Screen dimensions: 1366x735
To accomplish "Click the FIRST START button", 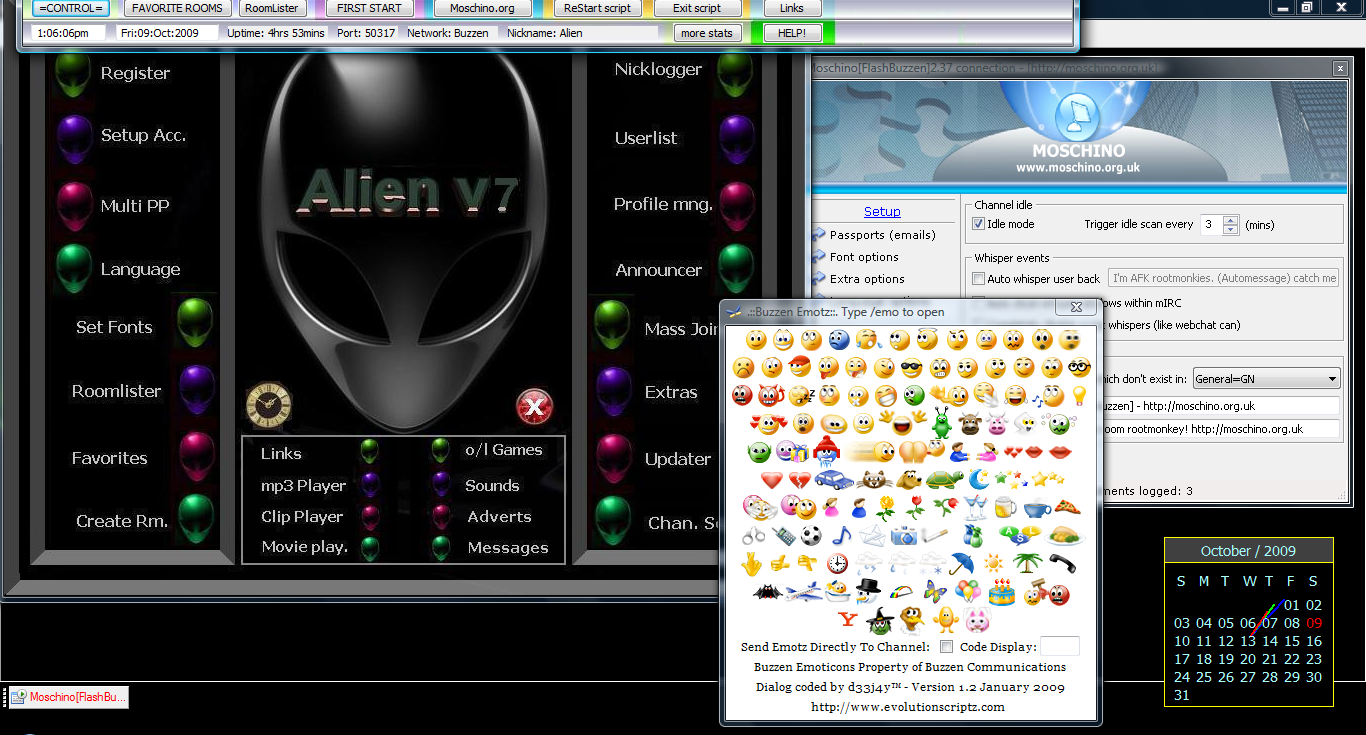I will coord(369,8).
